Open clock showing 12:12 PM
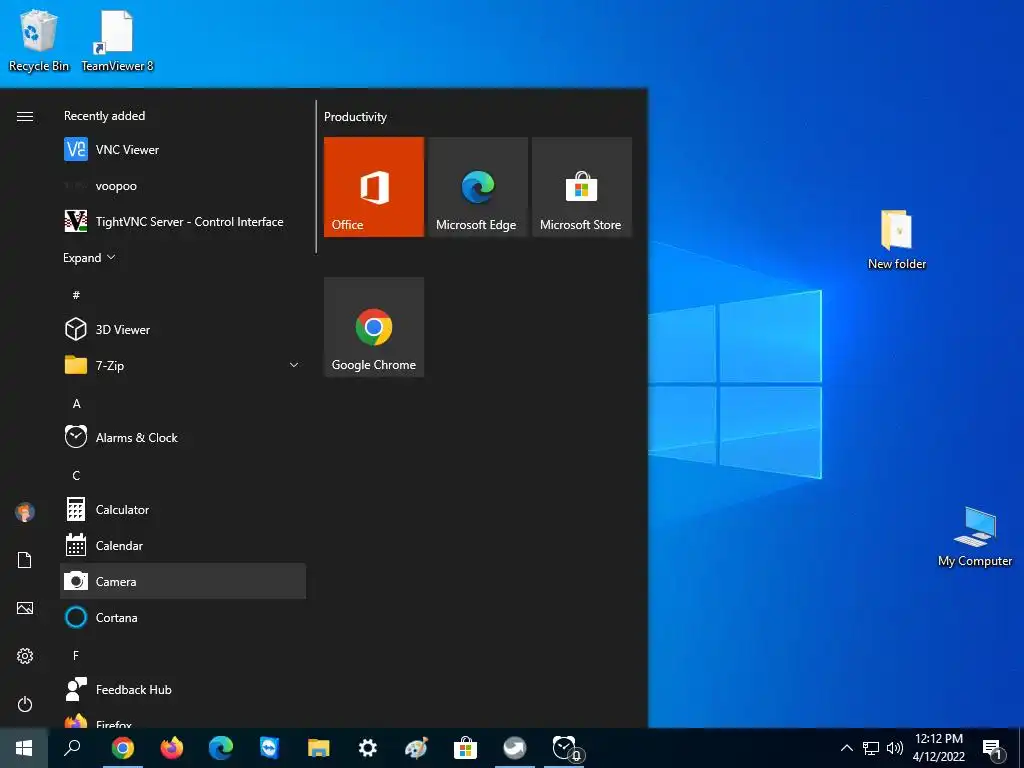Screen dimensions: 1024x768 939,748
